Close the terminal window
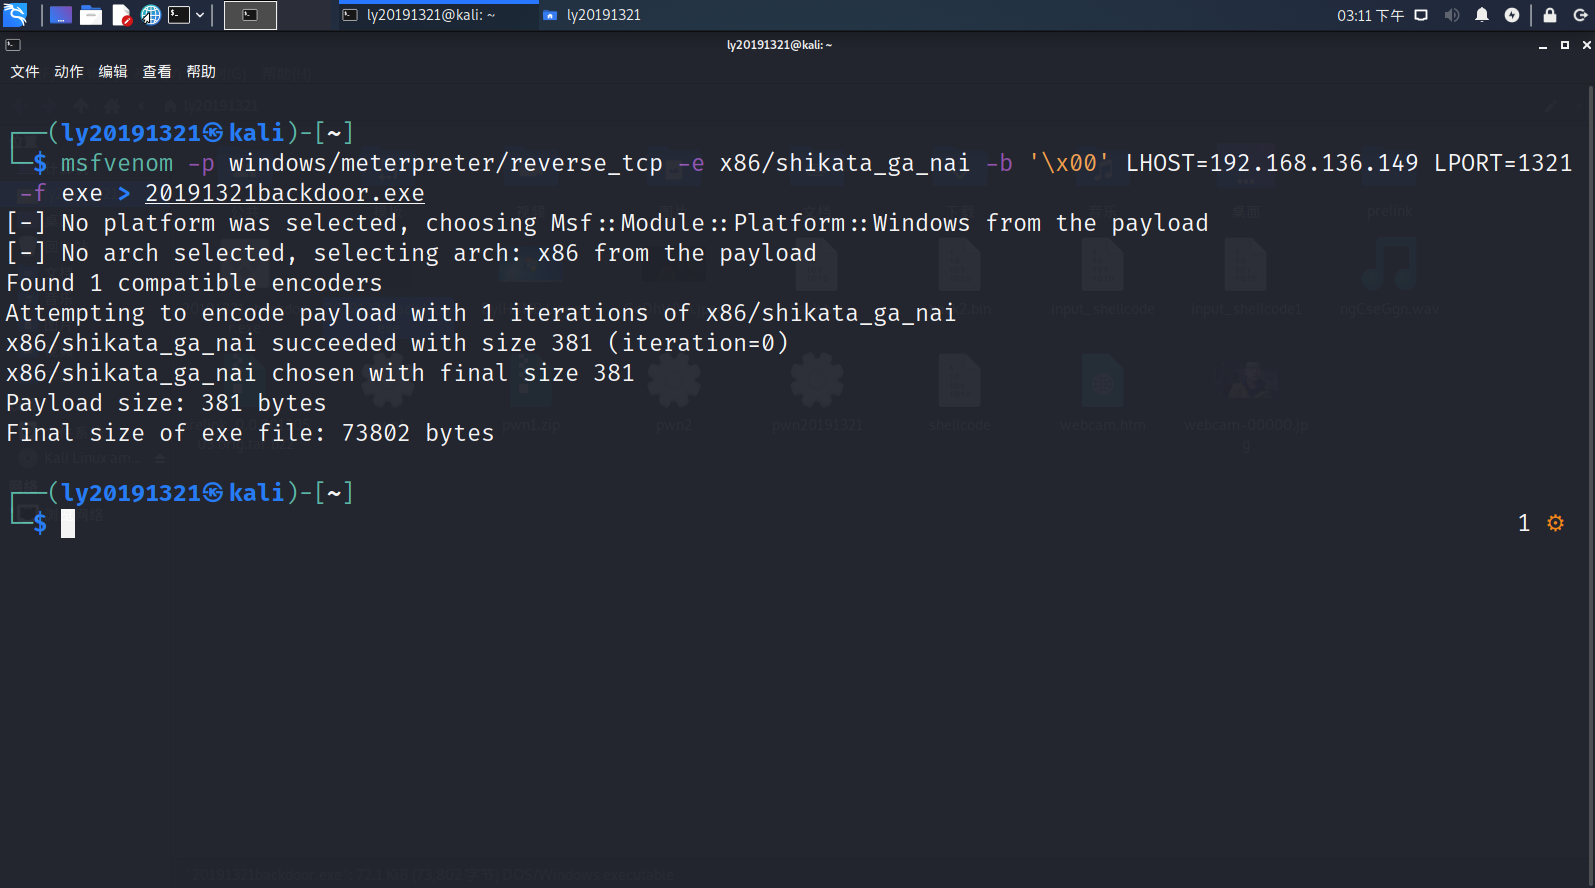The image size is (1595, 888). click(1586, 45)
